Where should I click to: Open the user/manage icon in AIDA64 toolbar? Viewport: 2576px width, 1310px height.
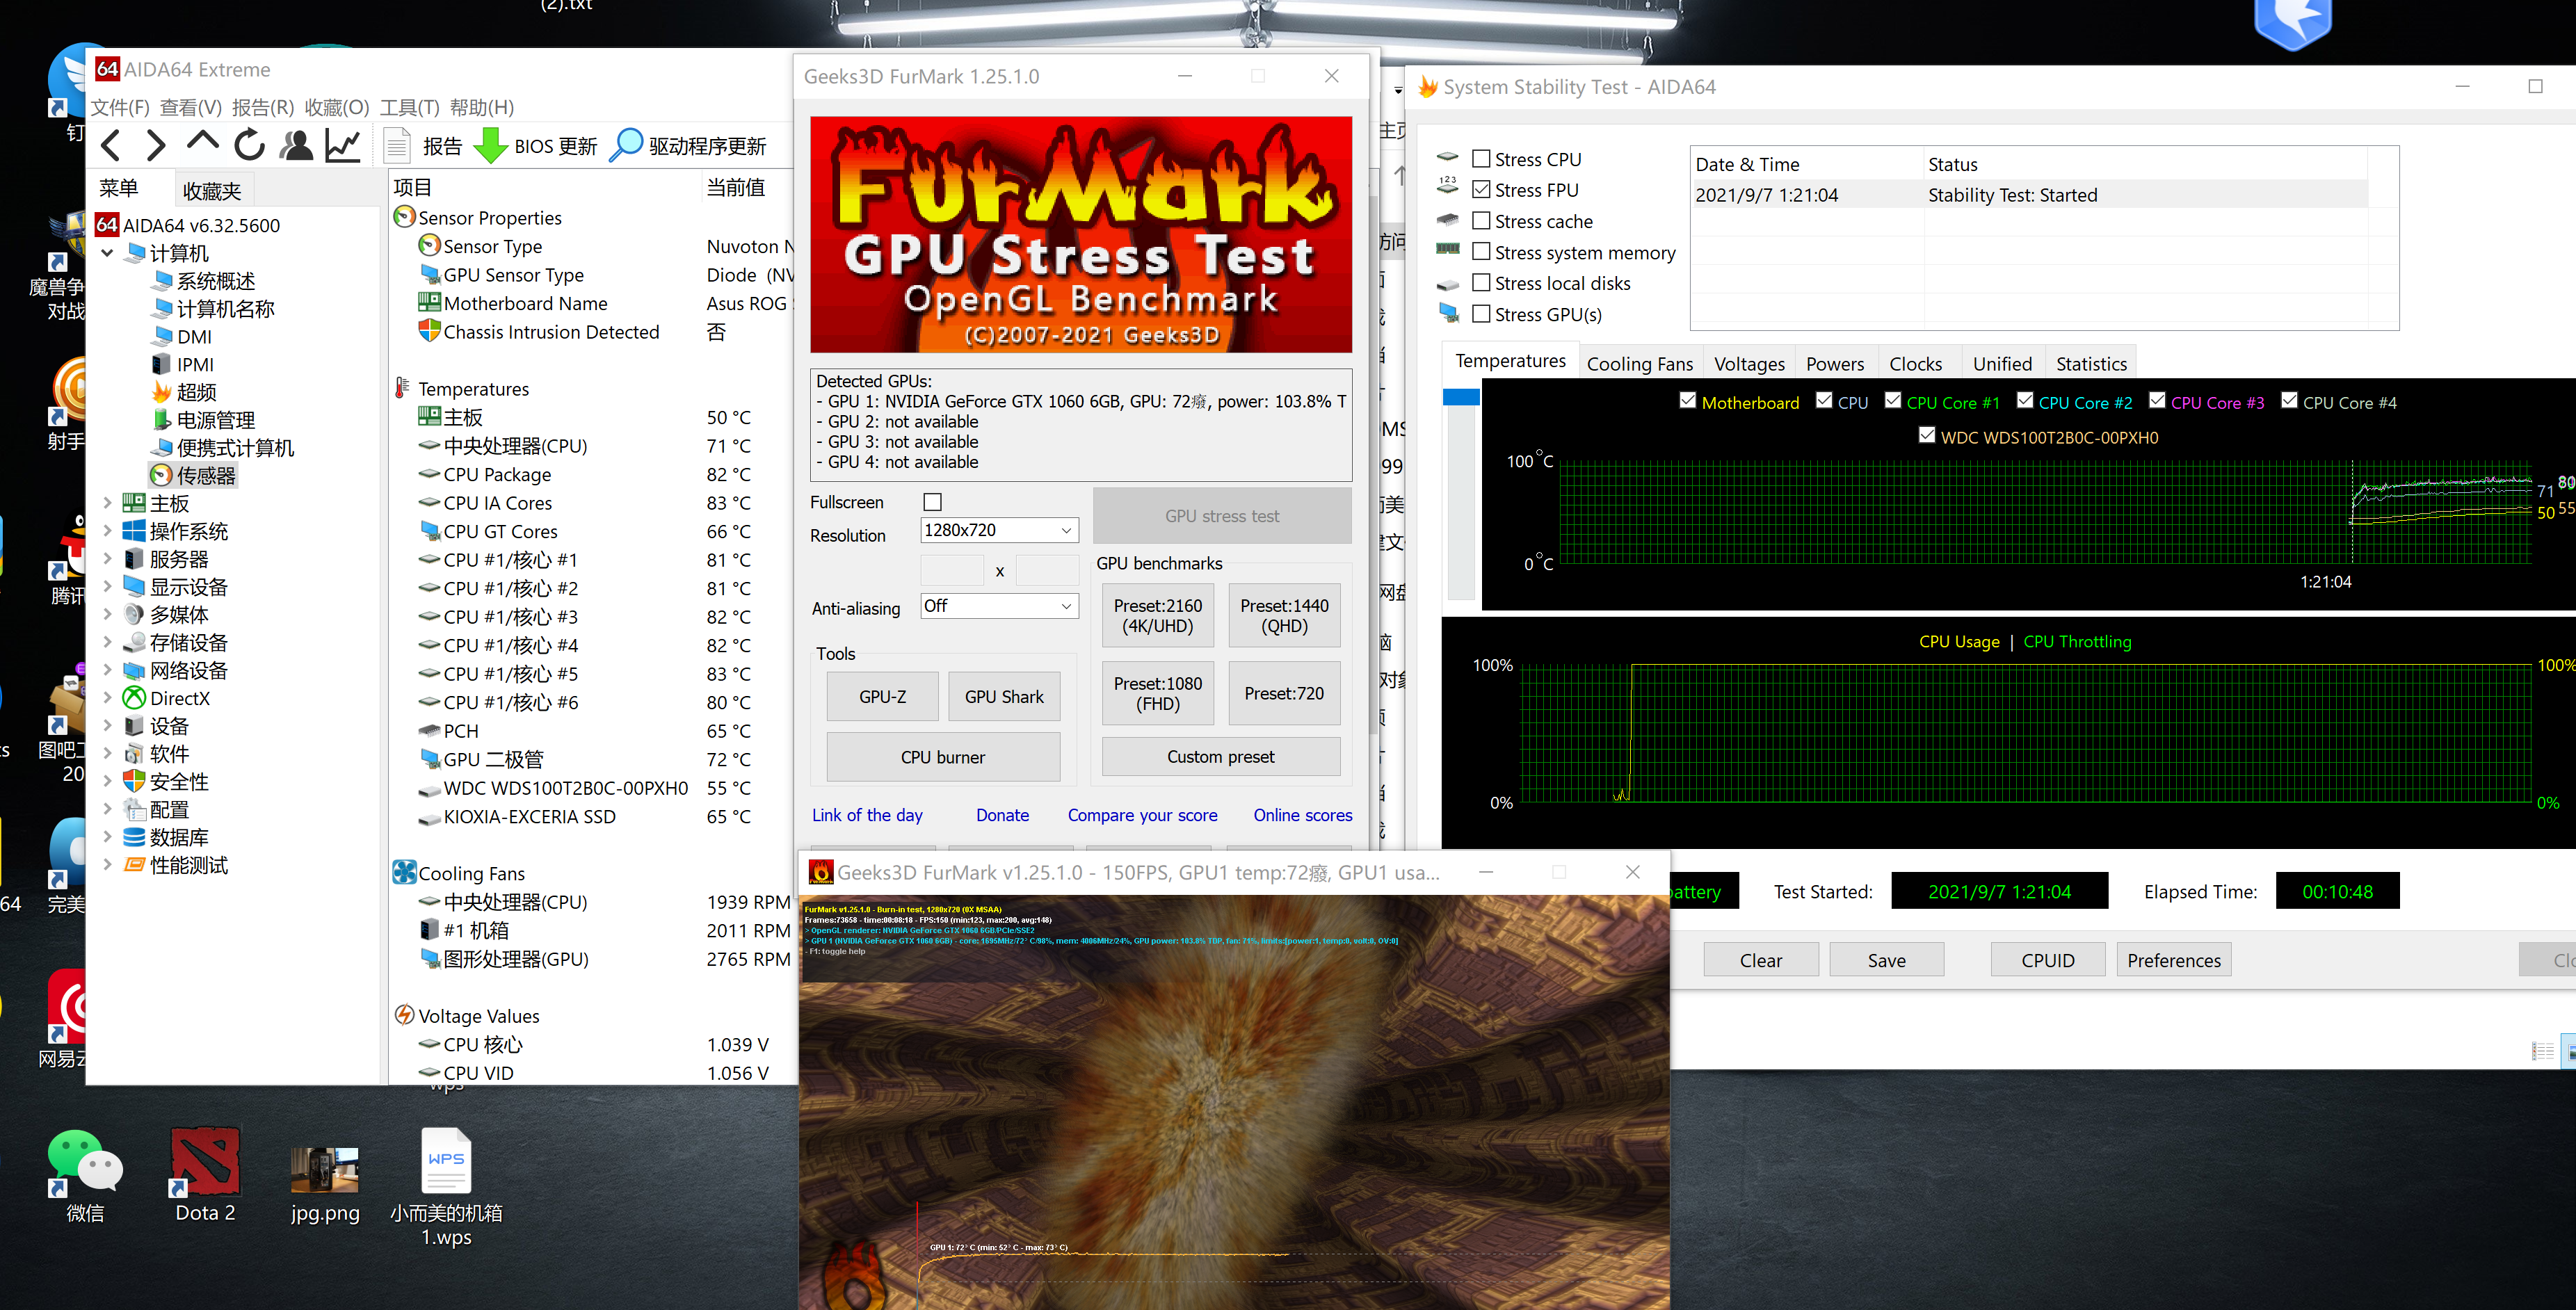[296, 146]
